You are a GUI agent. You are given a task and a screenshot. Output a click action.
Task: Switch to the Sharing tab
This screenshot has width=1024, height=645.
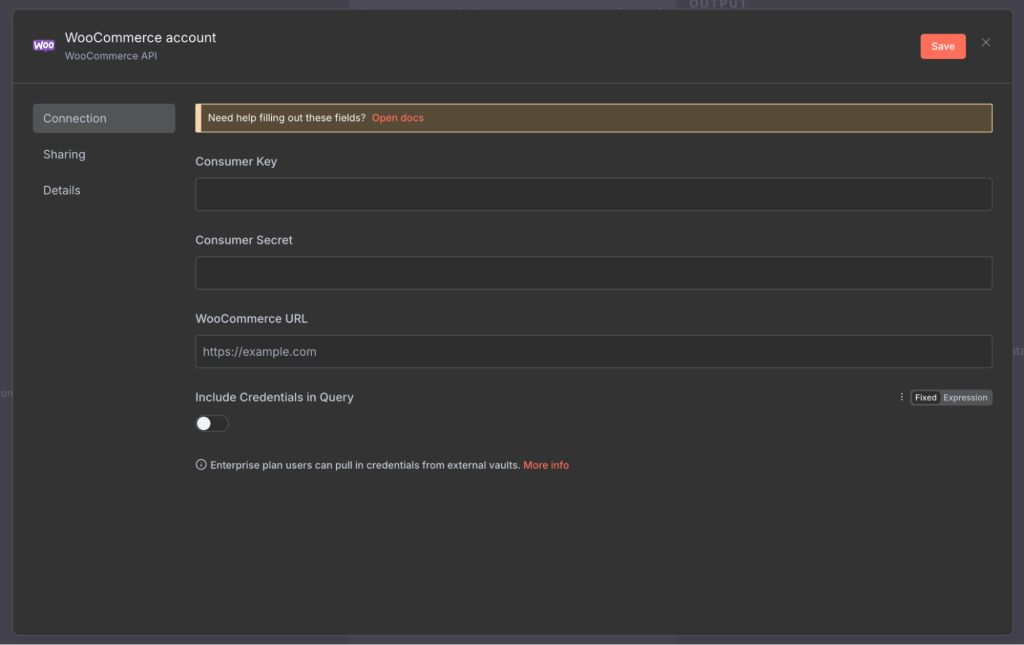pyautogui.click(x=64, y=154)
